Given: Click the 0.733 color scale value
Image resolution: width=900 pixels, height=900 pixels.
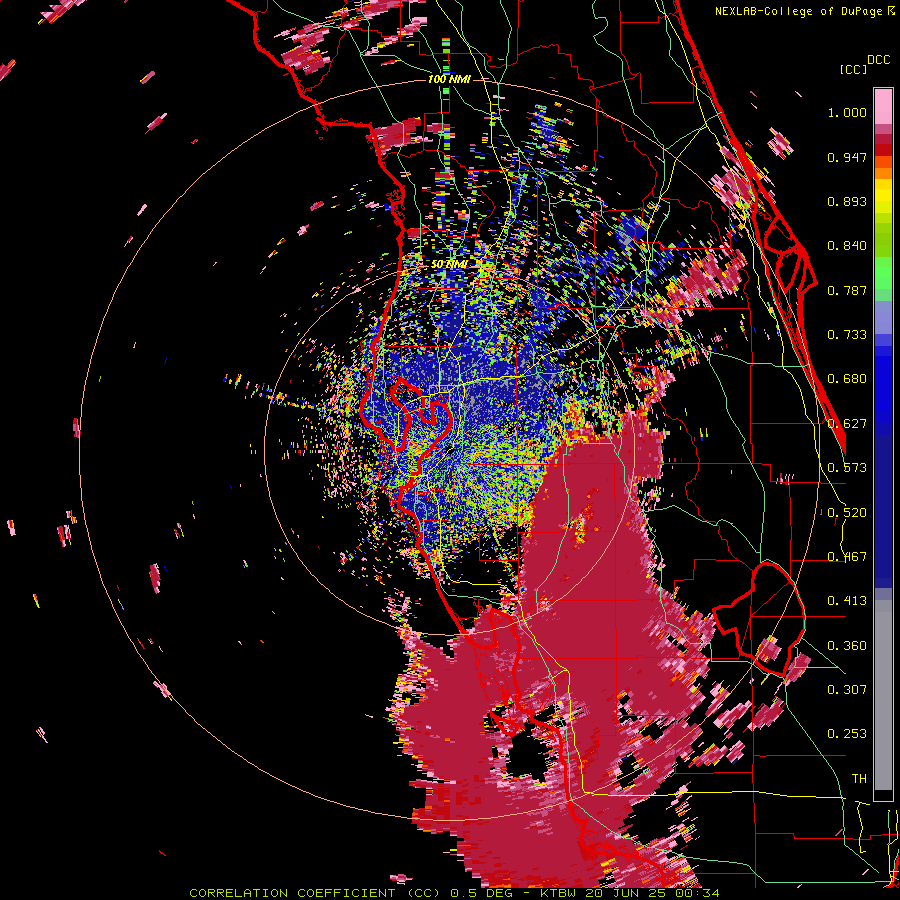Looking at the screenshot, I should (847, 335).
